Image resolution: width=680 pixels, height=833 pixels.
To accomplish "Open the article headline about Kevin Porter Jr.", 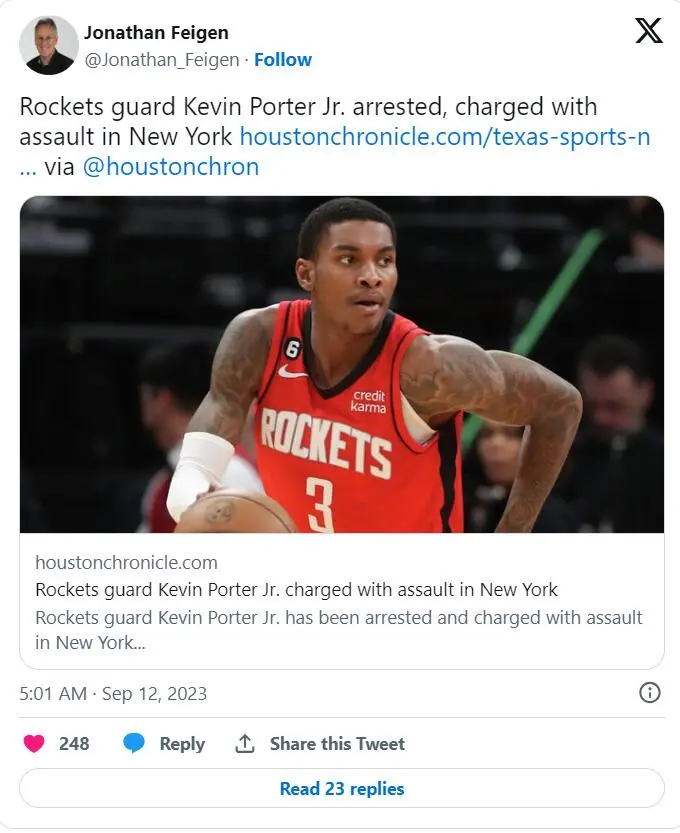I will [296, 590].
